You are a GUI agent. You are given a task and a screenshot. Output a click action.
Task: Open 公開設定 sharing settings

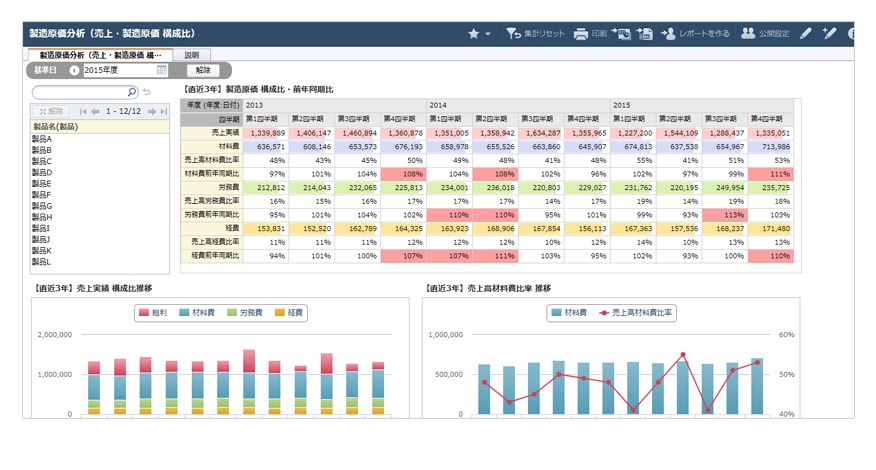click(x=748, y=34)
